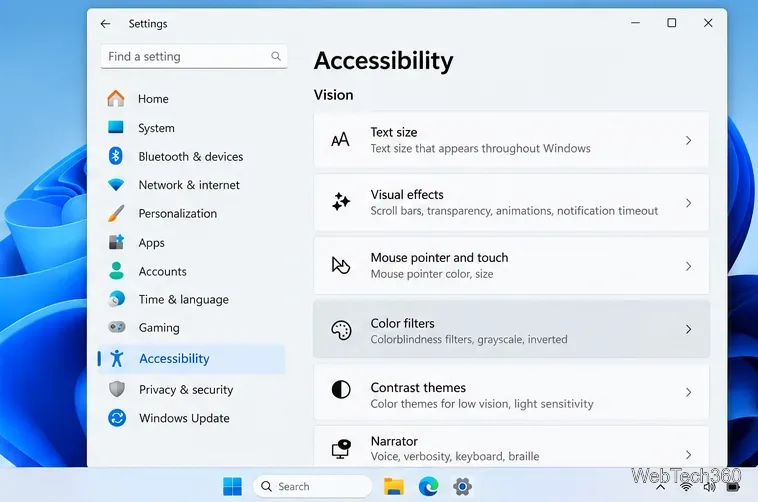Select the Accessibility sidebar label
Screen dimensions: 758x502
[x=174, y=358]
